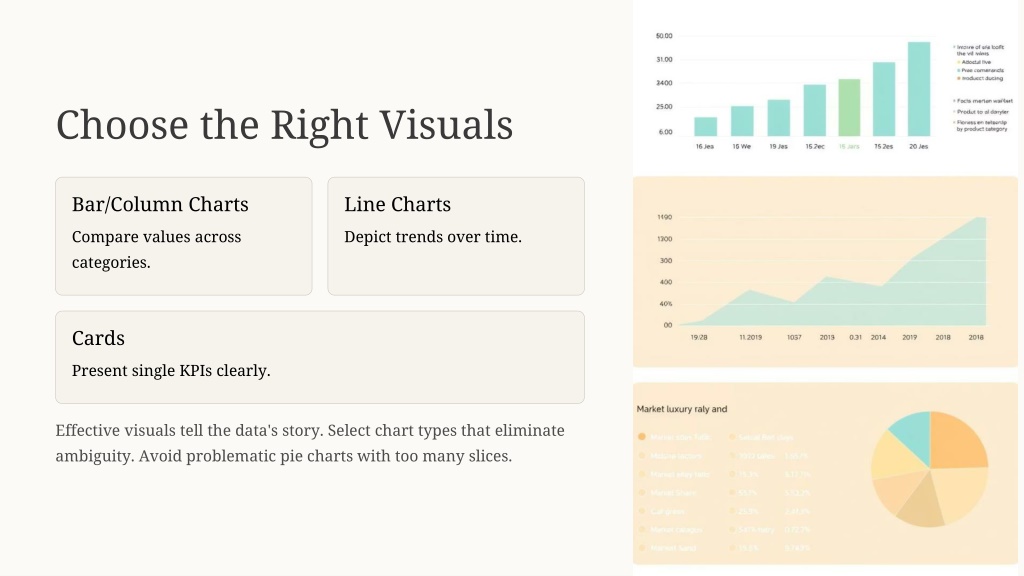Select the Bar/Column Charts card
The image size is (1024, 576).
[x=184, y=236]
